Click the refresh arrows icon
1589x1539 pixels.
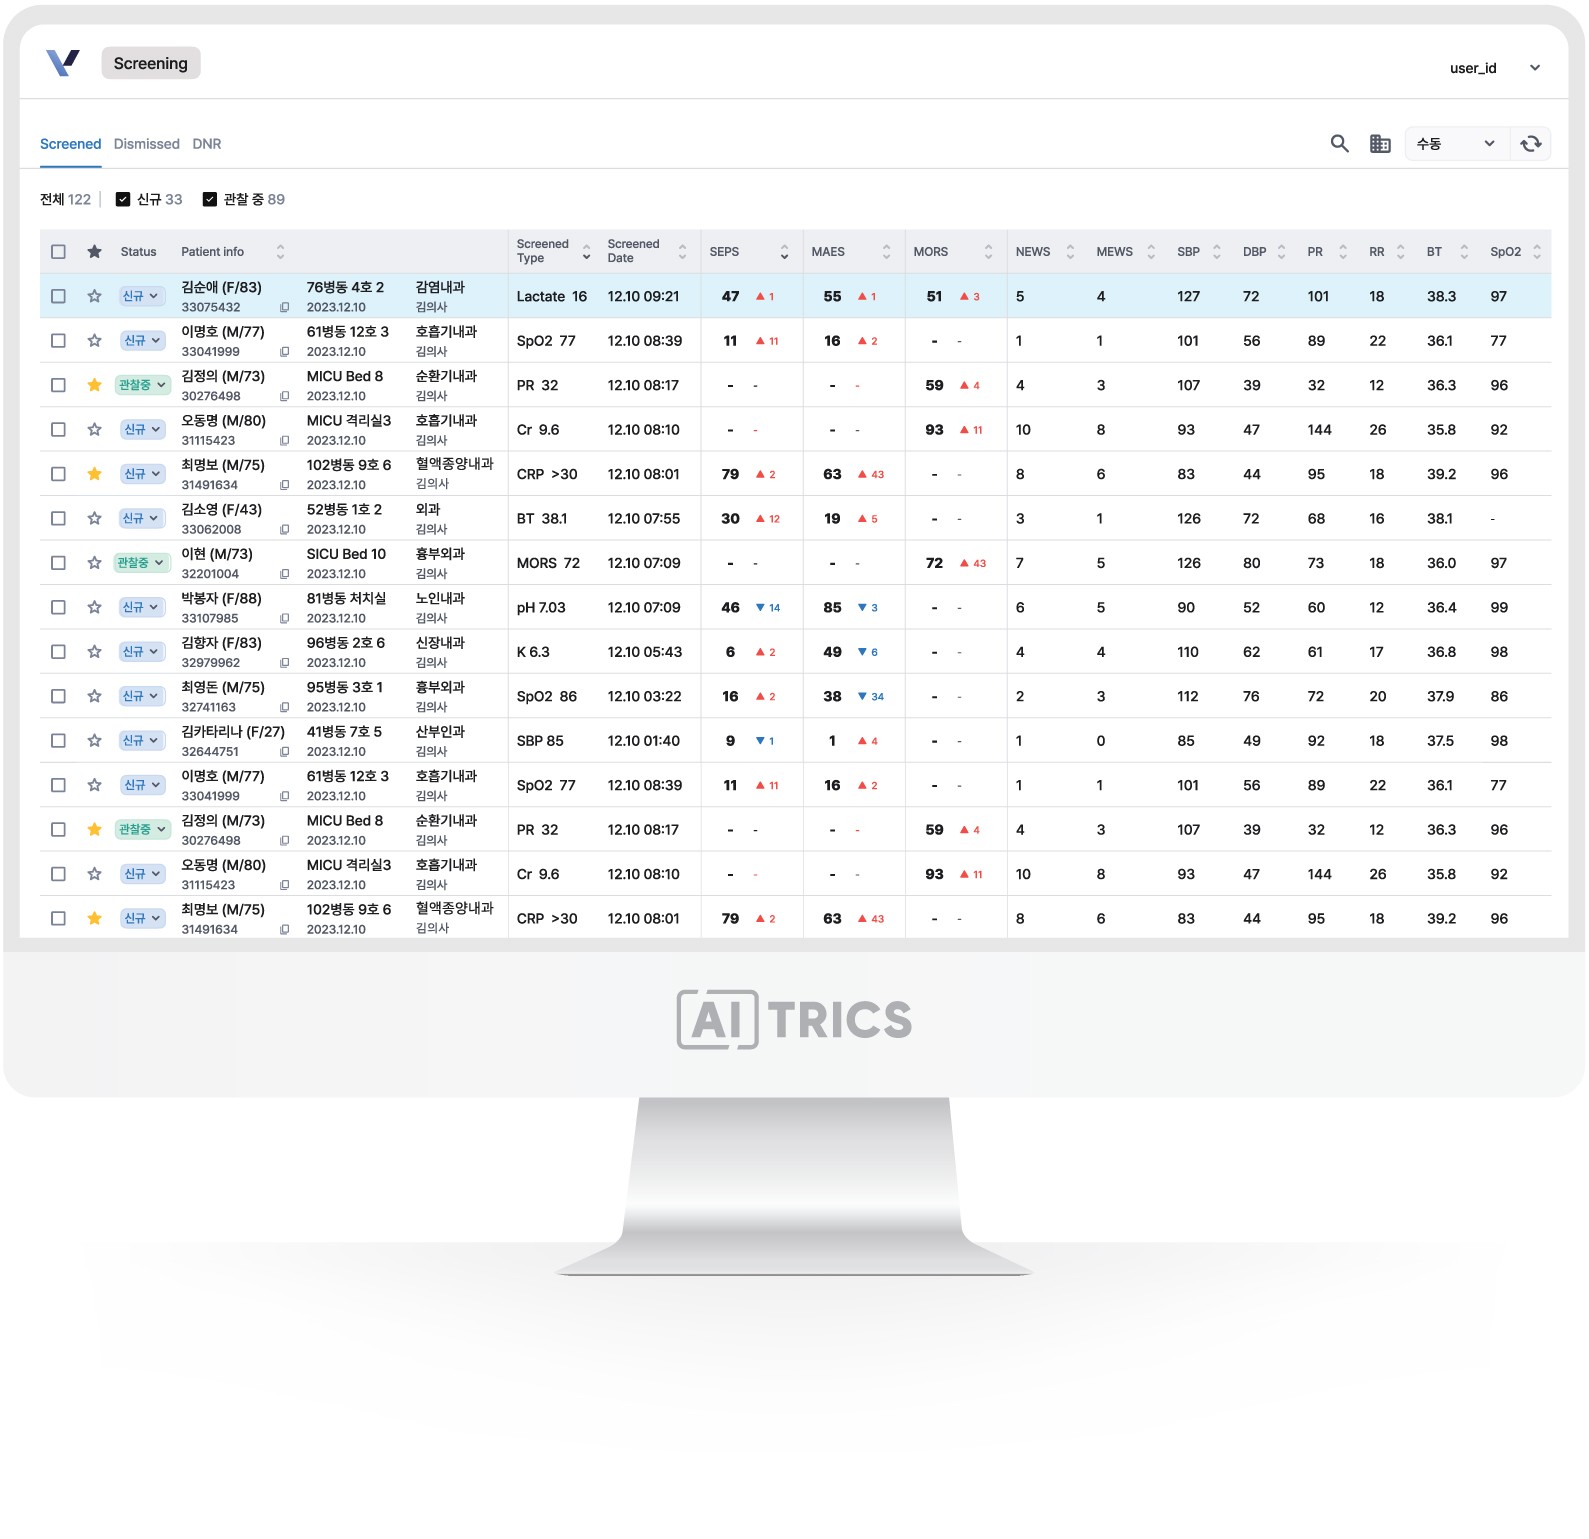(x=1530, y=144)
